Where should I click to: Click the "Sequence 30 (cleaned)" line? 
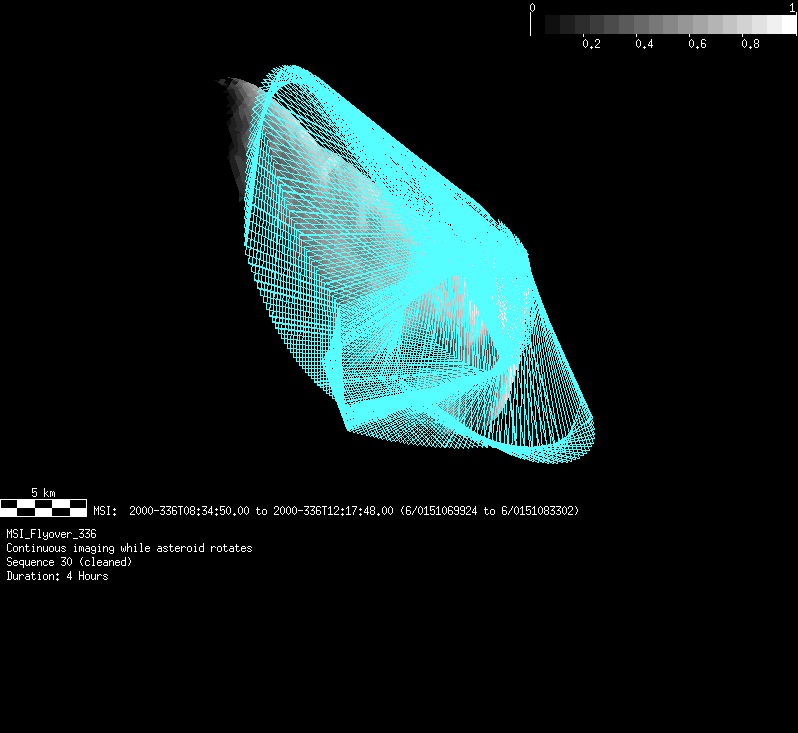(x=69, y=562)
